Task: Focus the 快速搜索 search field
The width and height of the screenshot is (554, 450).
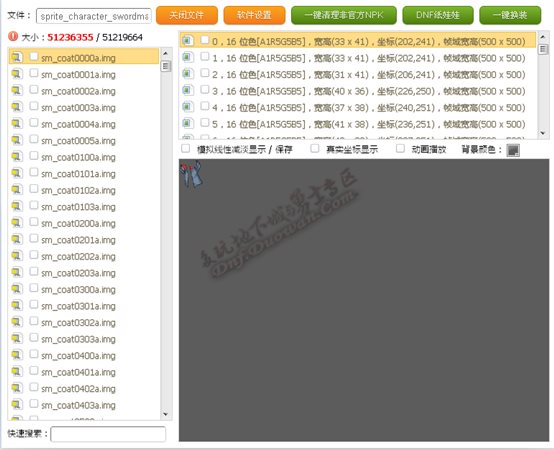Action: [x=108, y=434]
